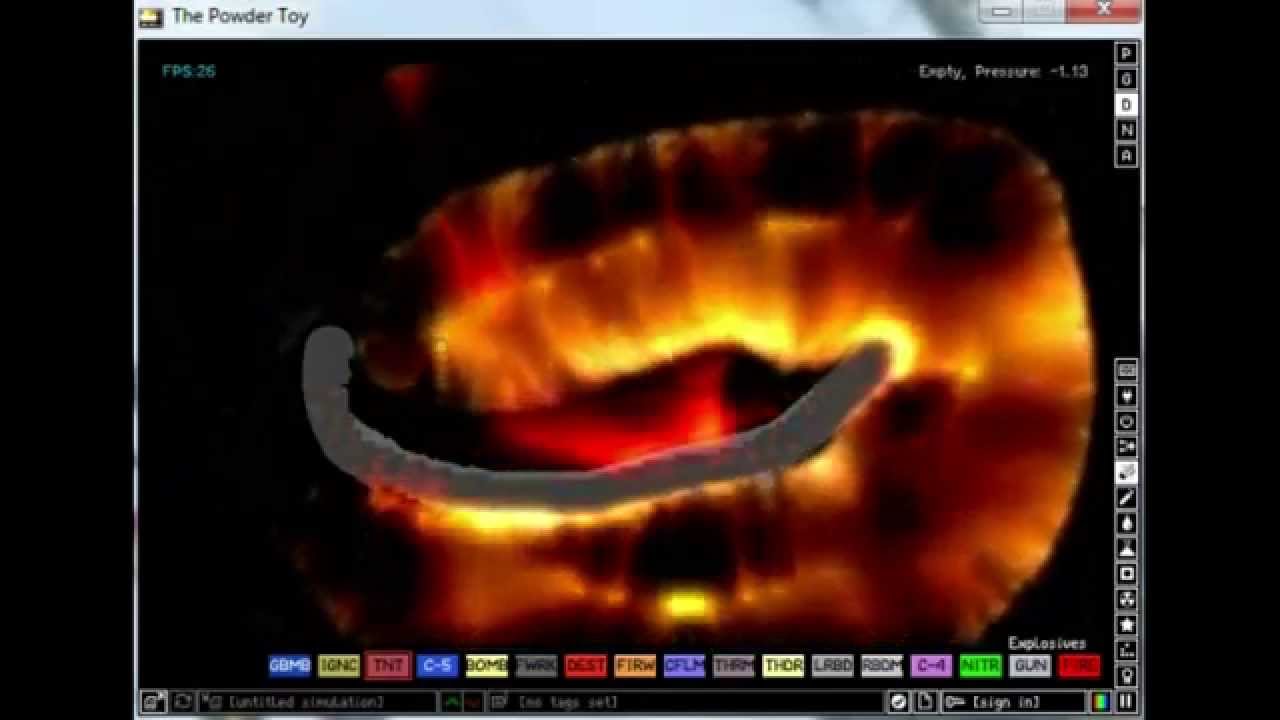Viewport: 1280px width, 720px height.
Task: Select the FIRW element
Action: (635, 665)
